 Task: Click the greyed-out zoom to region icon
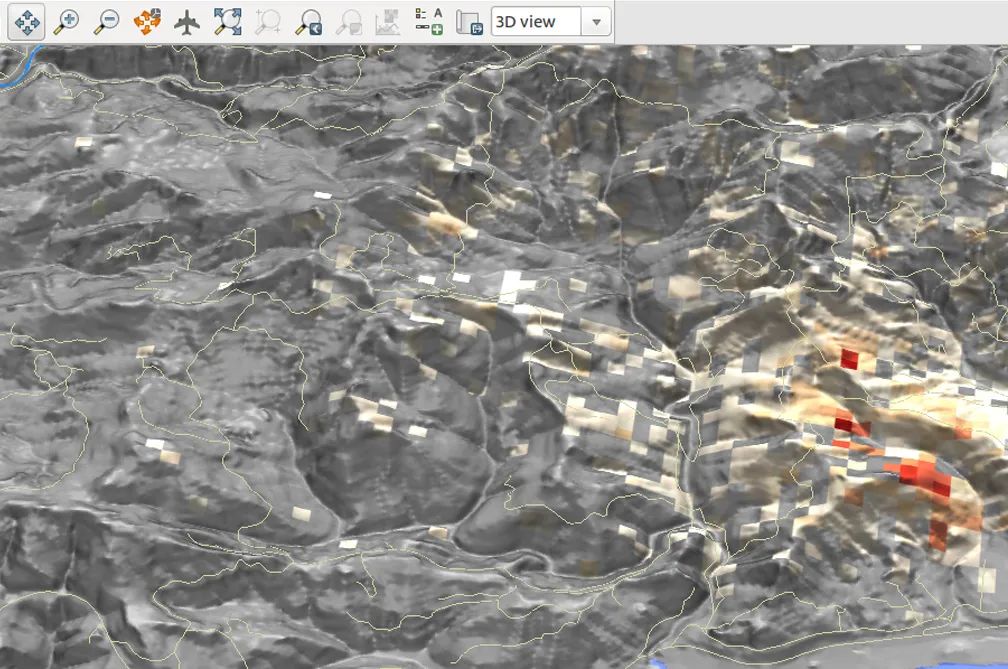pos(267,22)
